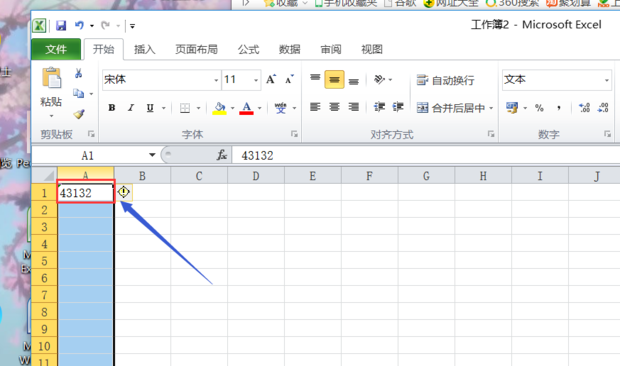
Task: Decrease font size with small A icon
Action: 289,79
